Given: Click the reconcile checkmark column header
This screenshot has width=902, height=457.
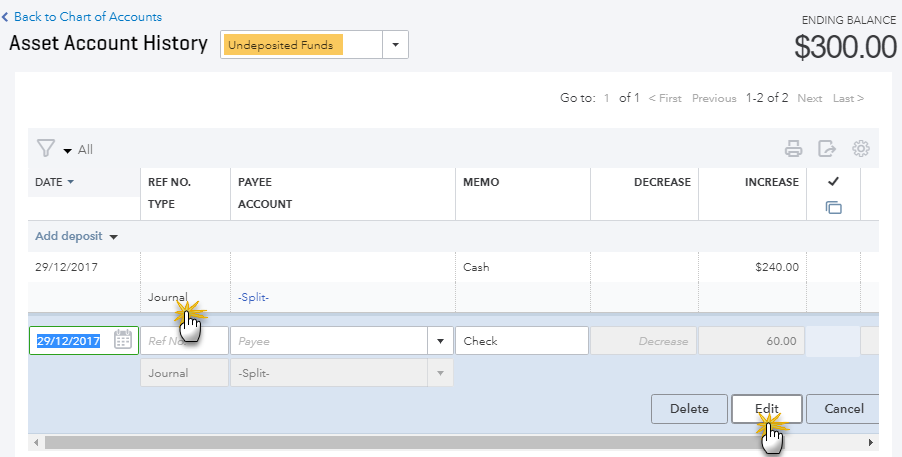Looking at the screenshot, I should [833, 182].
